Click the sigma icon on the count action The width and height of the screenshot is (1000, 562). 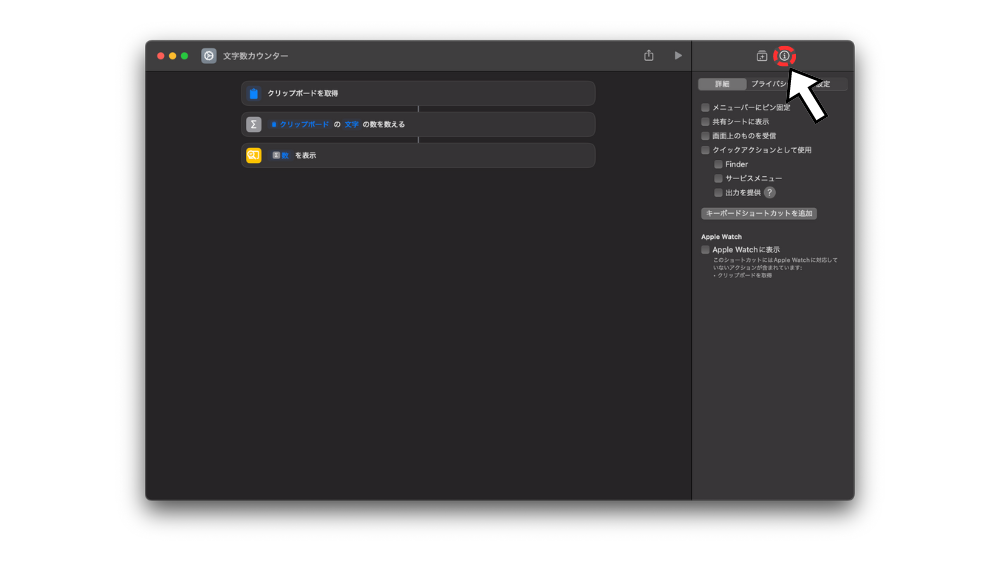[254, 124]
